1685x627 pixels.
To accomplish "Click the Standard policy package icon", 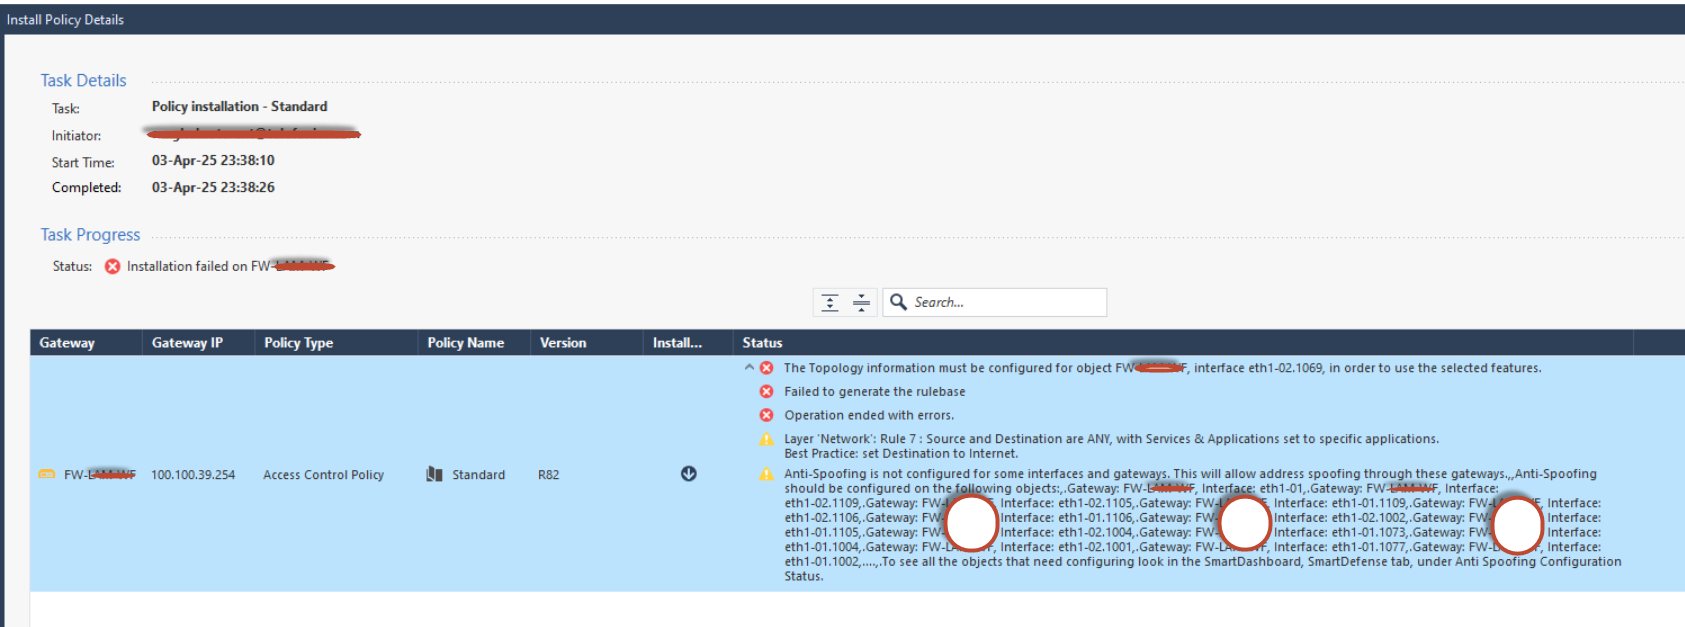I will click(434, 474).
